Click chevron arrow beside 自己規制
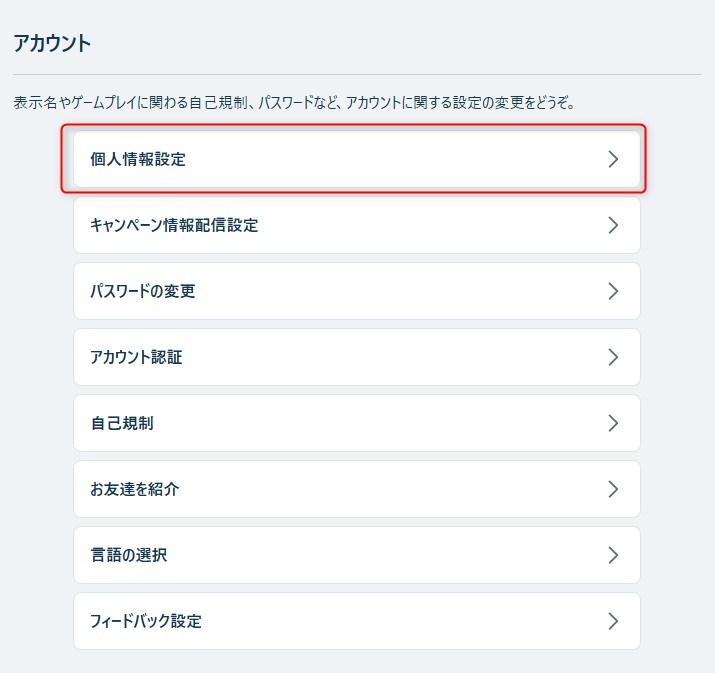Screen dimensions: 715x673 coord(613,423)
